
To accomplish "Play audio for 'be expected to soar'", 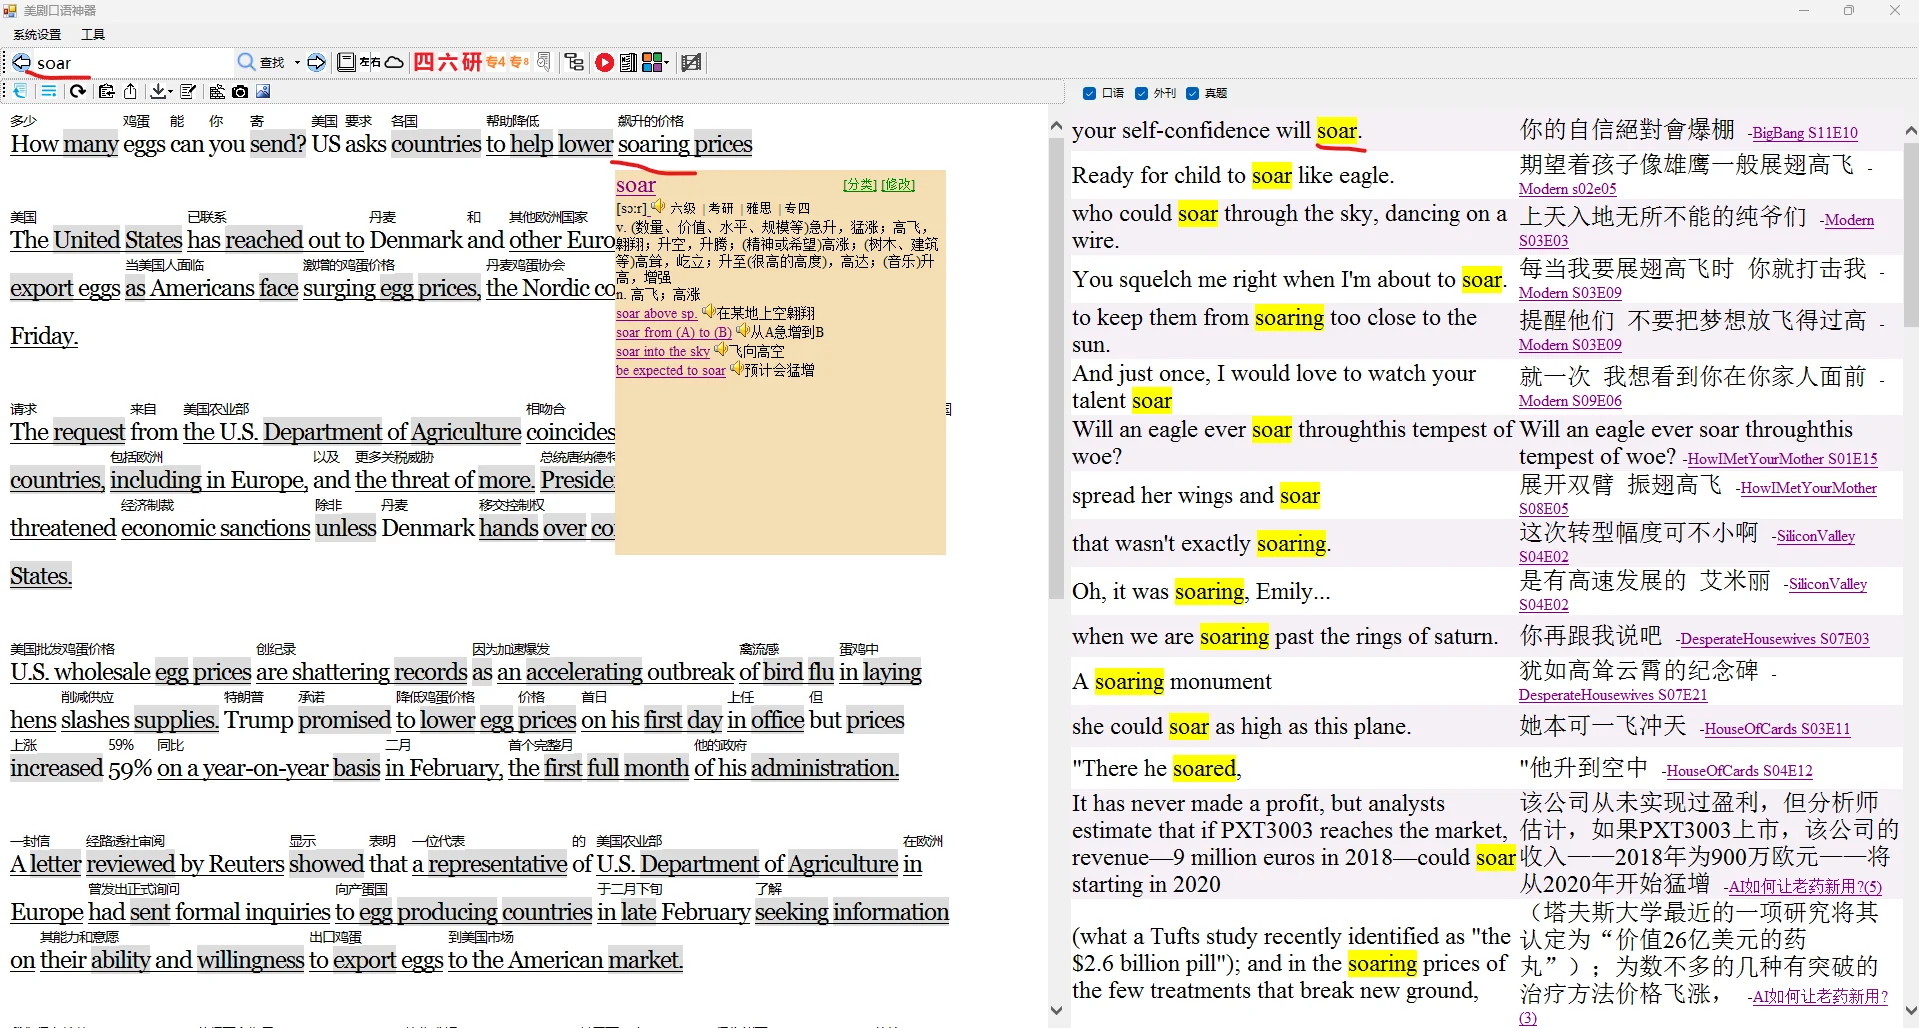I will (x=737, y=369).
